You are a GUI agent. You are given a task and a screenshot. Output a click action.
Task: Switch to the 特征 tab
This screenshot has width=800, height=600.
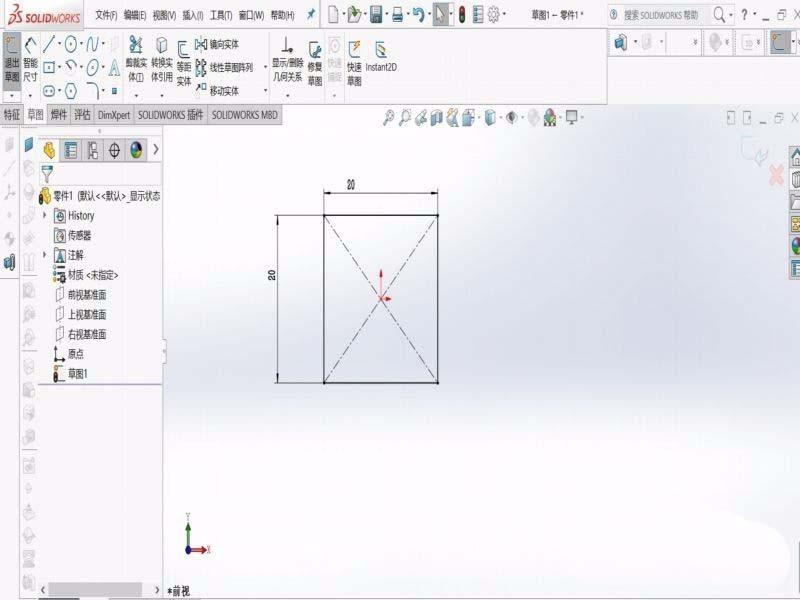pos(13,115)
